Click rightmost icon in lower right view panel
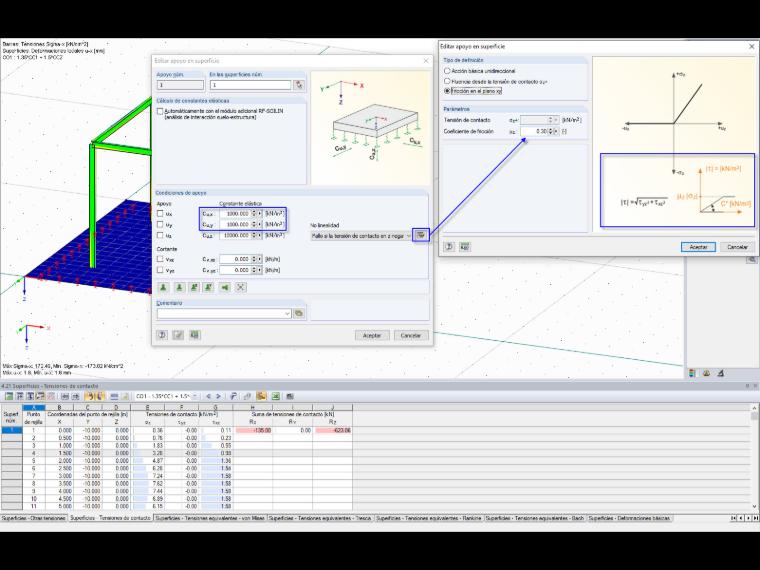This screenshot has width=760, height=570. click(x=721, y=373)
